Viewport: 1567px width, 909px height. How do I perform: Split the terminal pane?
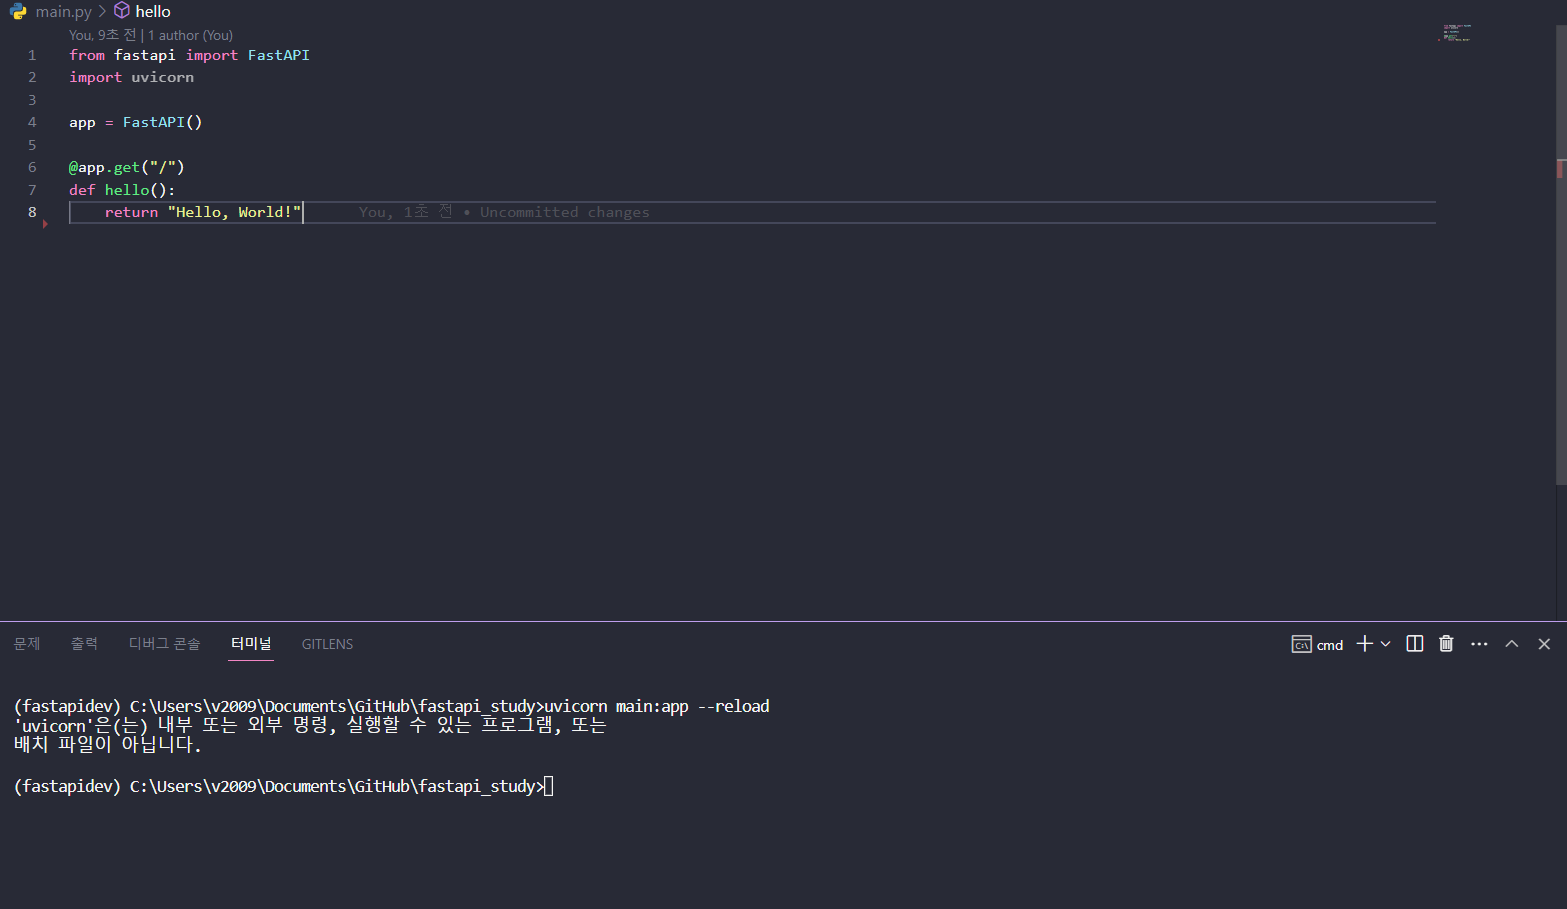point(1413,644)
